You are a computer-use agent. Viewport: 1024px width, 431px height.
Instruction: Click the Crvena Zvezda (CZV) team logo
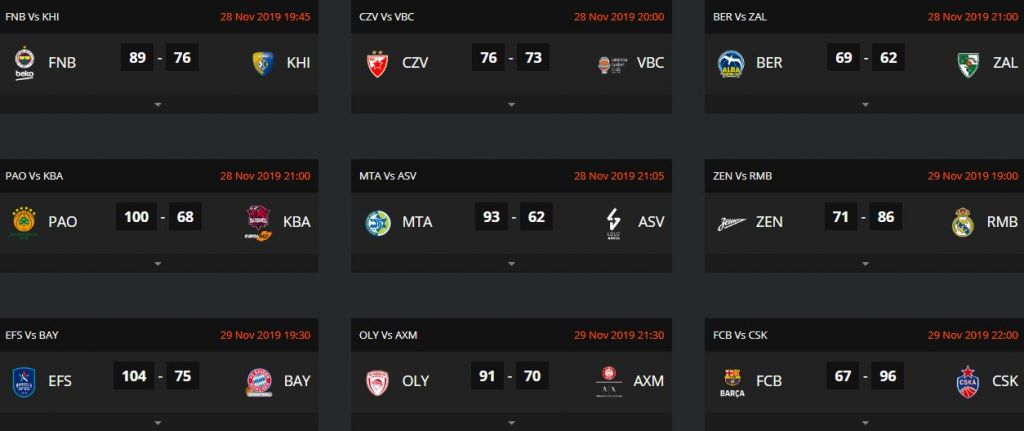378,63
